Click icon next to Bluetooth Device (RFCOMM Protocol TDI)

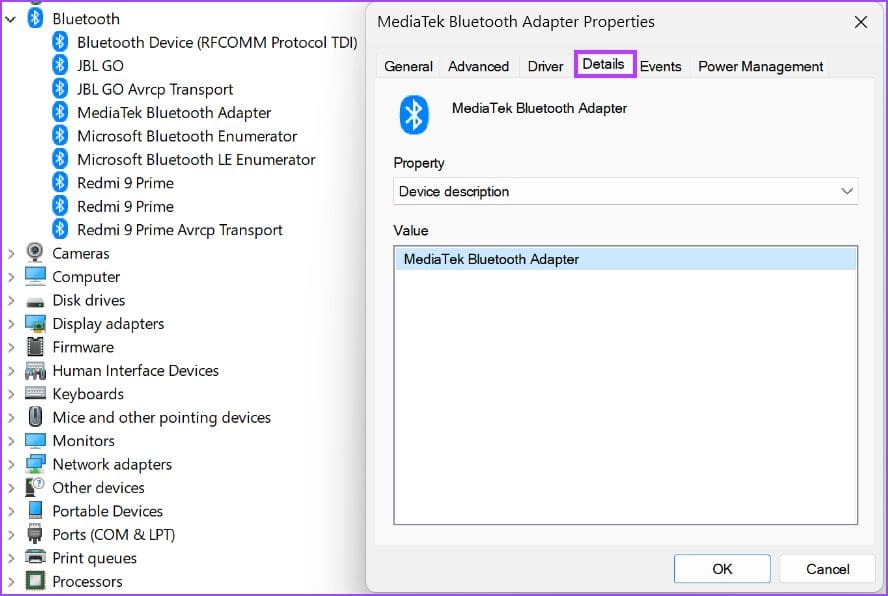click(60, 42)
